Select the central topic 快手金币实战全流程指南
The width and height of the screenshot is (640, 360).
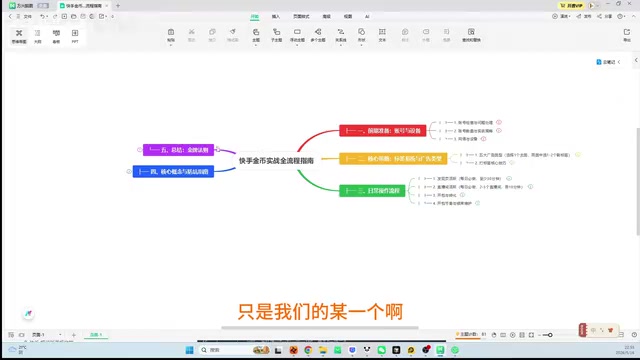point(276,161)
